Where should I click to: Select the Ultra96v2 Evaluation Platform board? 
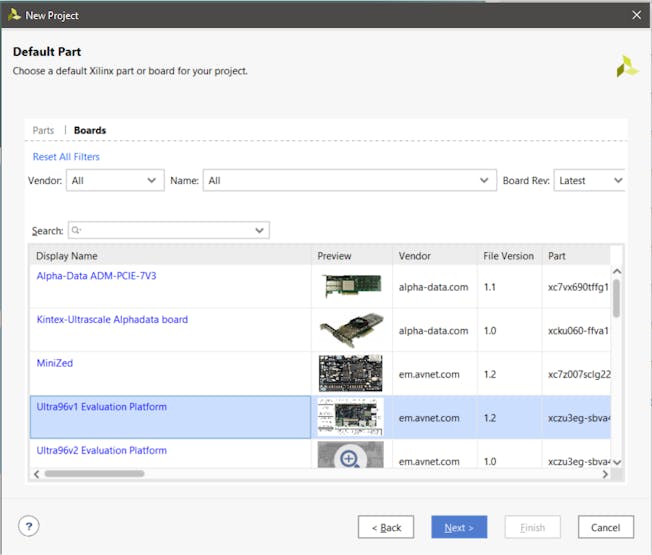click(101, 450)
